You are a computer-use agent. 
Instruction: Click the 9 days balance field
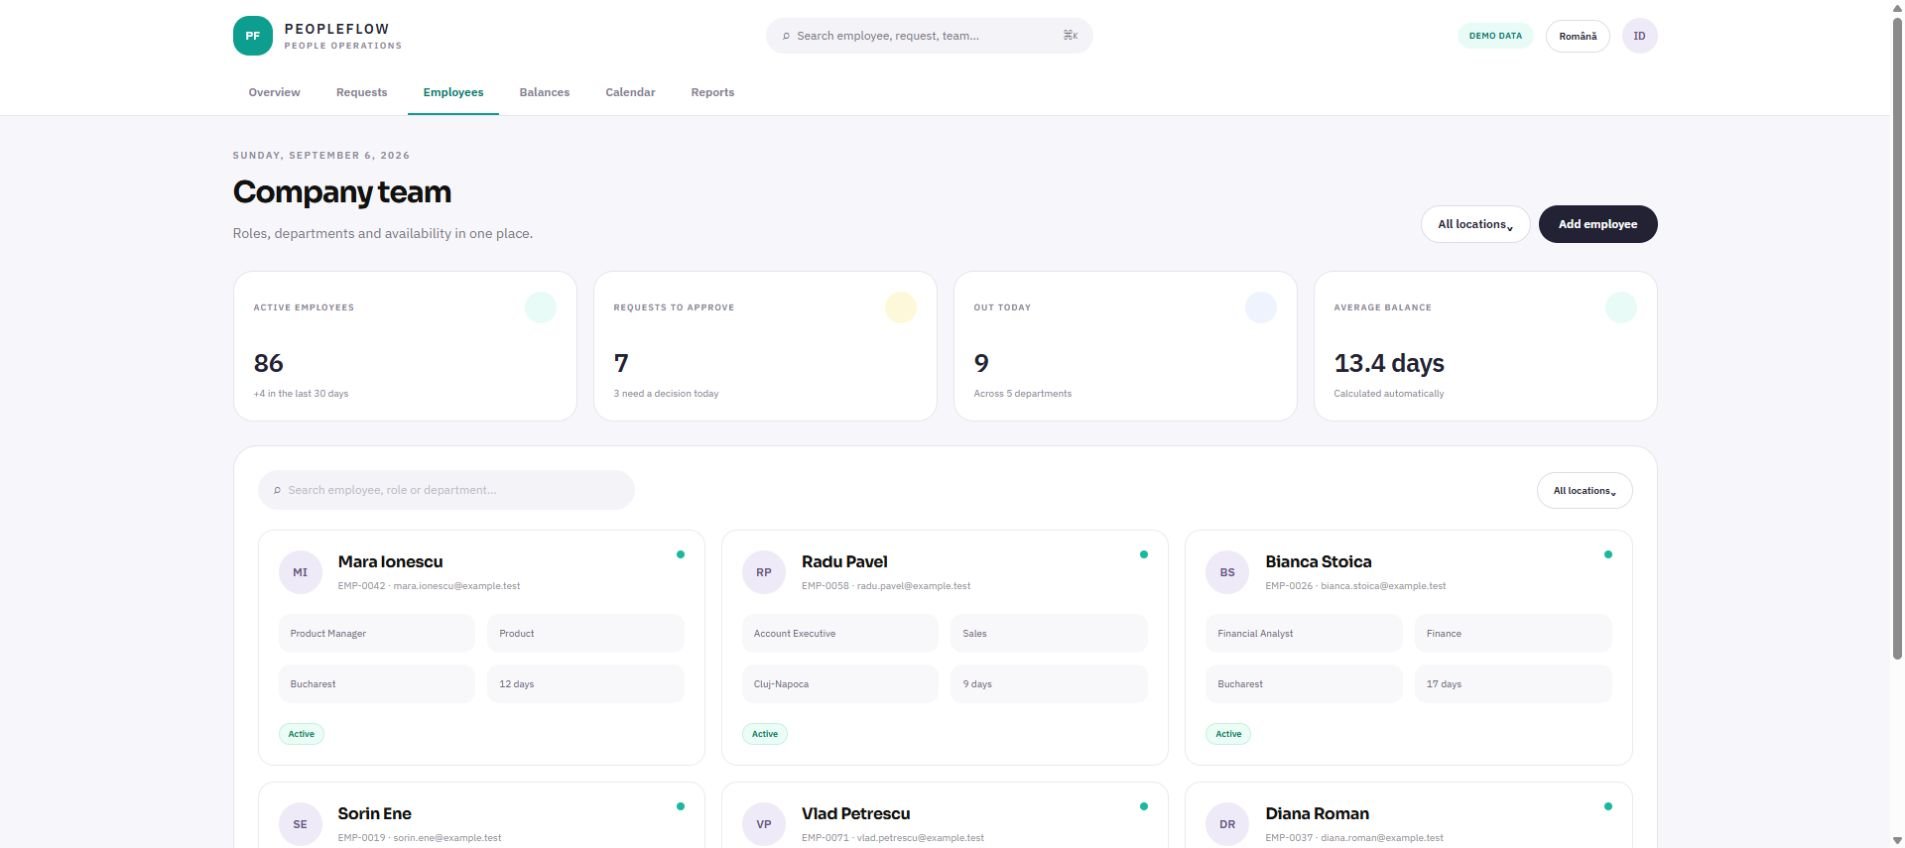click(1049, 684)
